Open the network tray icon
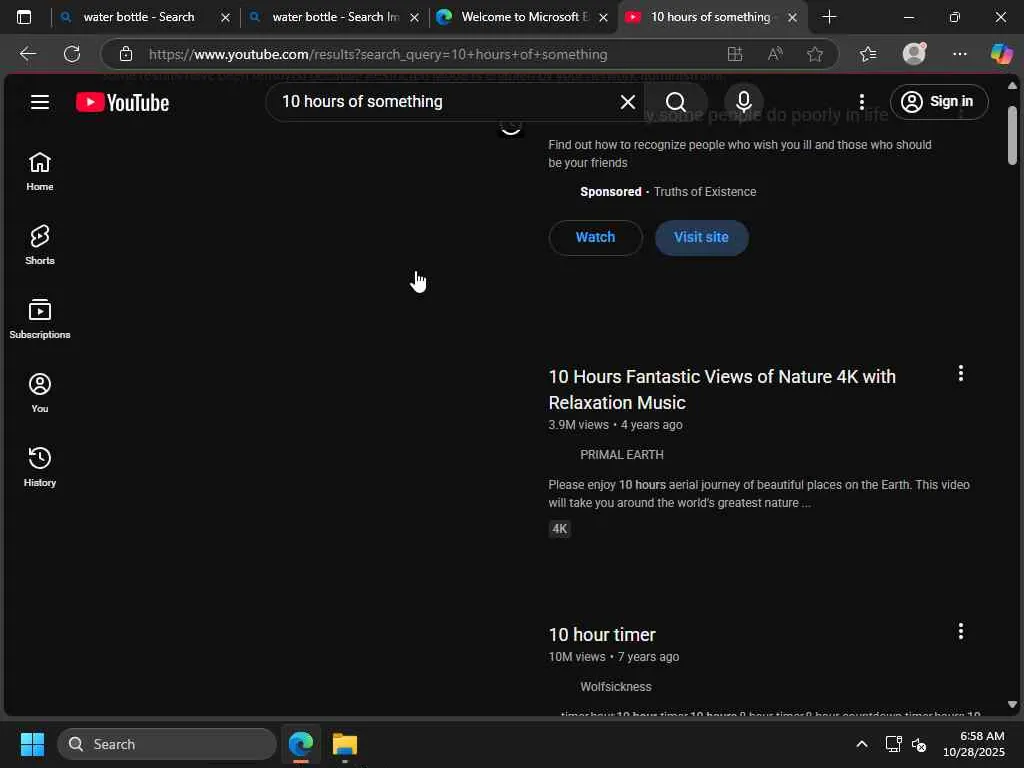The height and width of the screenshot is (768, 1024). click(893, 744)
